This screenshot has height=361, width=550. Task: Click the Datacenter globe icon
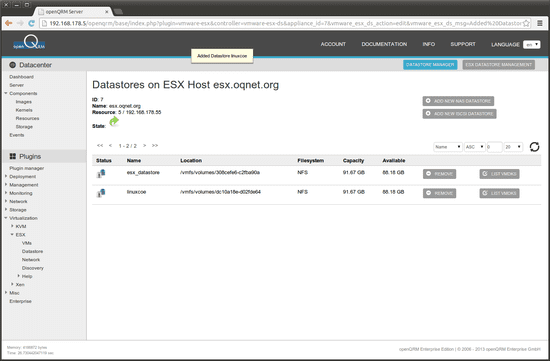point(13,65)
